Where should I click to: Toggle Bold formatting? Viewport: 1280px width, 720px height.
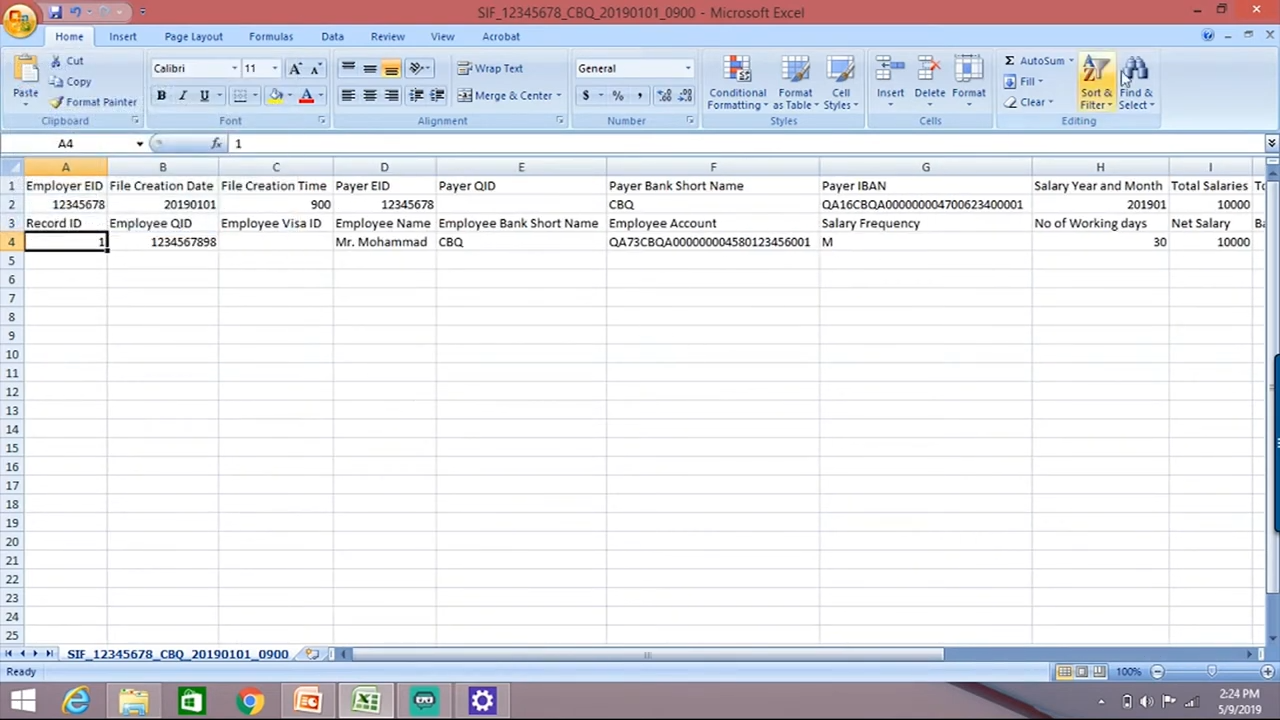[x=161, y=95]
